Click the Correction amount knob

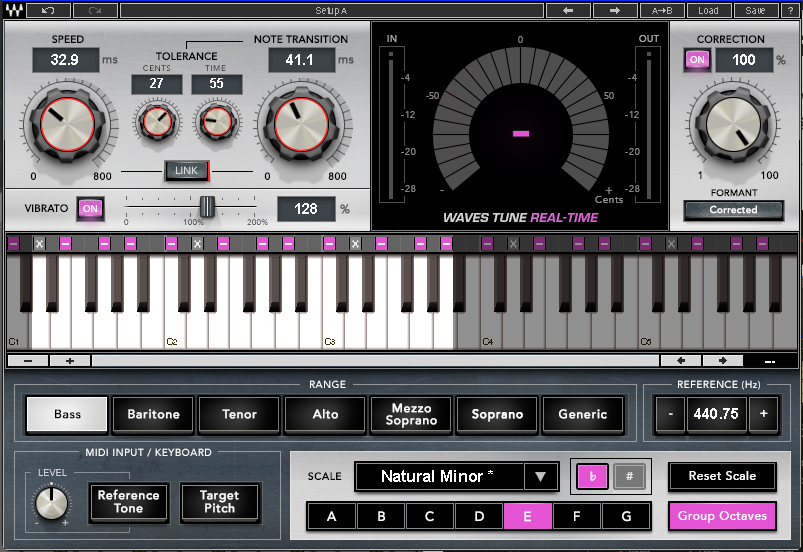(733, 124)
